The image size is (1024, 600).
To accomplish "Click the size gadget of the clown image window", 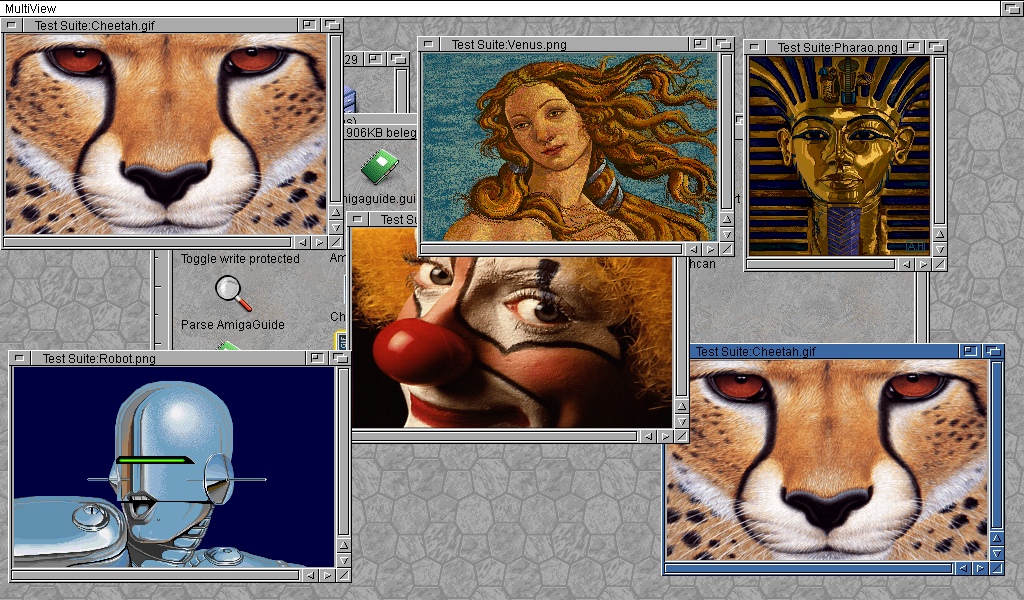I will tap(681, 436).
